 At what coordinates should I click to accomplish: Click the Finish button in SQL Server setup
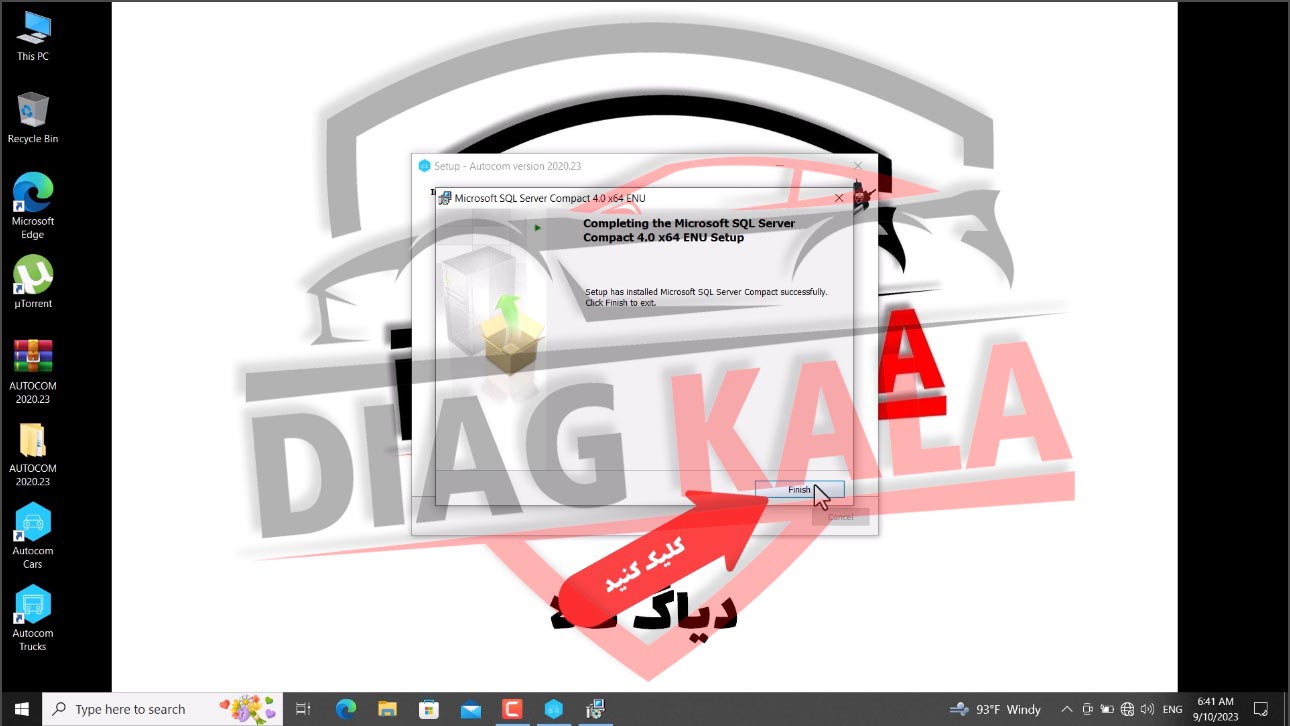[799, 490]
